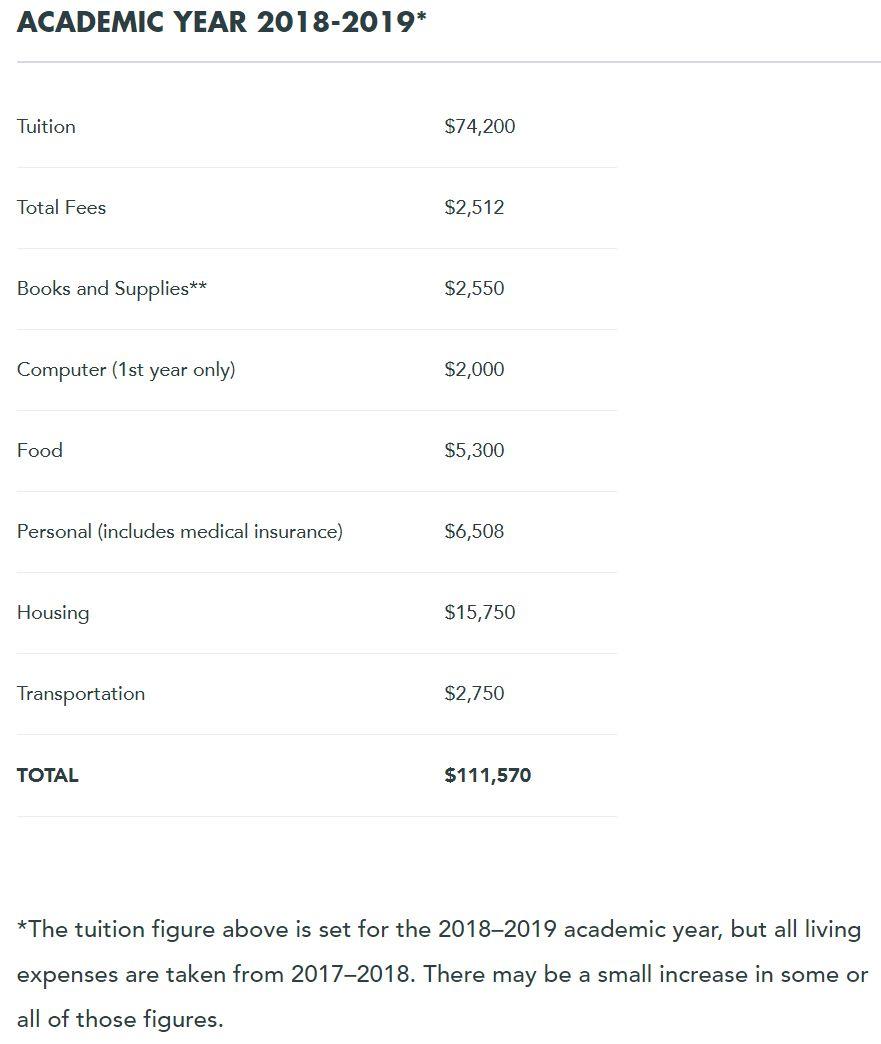Click the Computer (1st year only) label
This screenshot has width=881, height=1044.
point(126,370)
